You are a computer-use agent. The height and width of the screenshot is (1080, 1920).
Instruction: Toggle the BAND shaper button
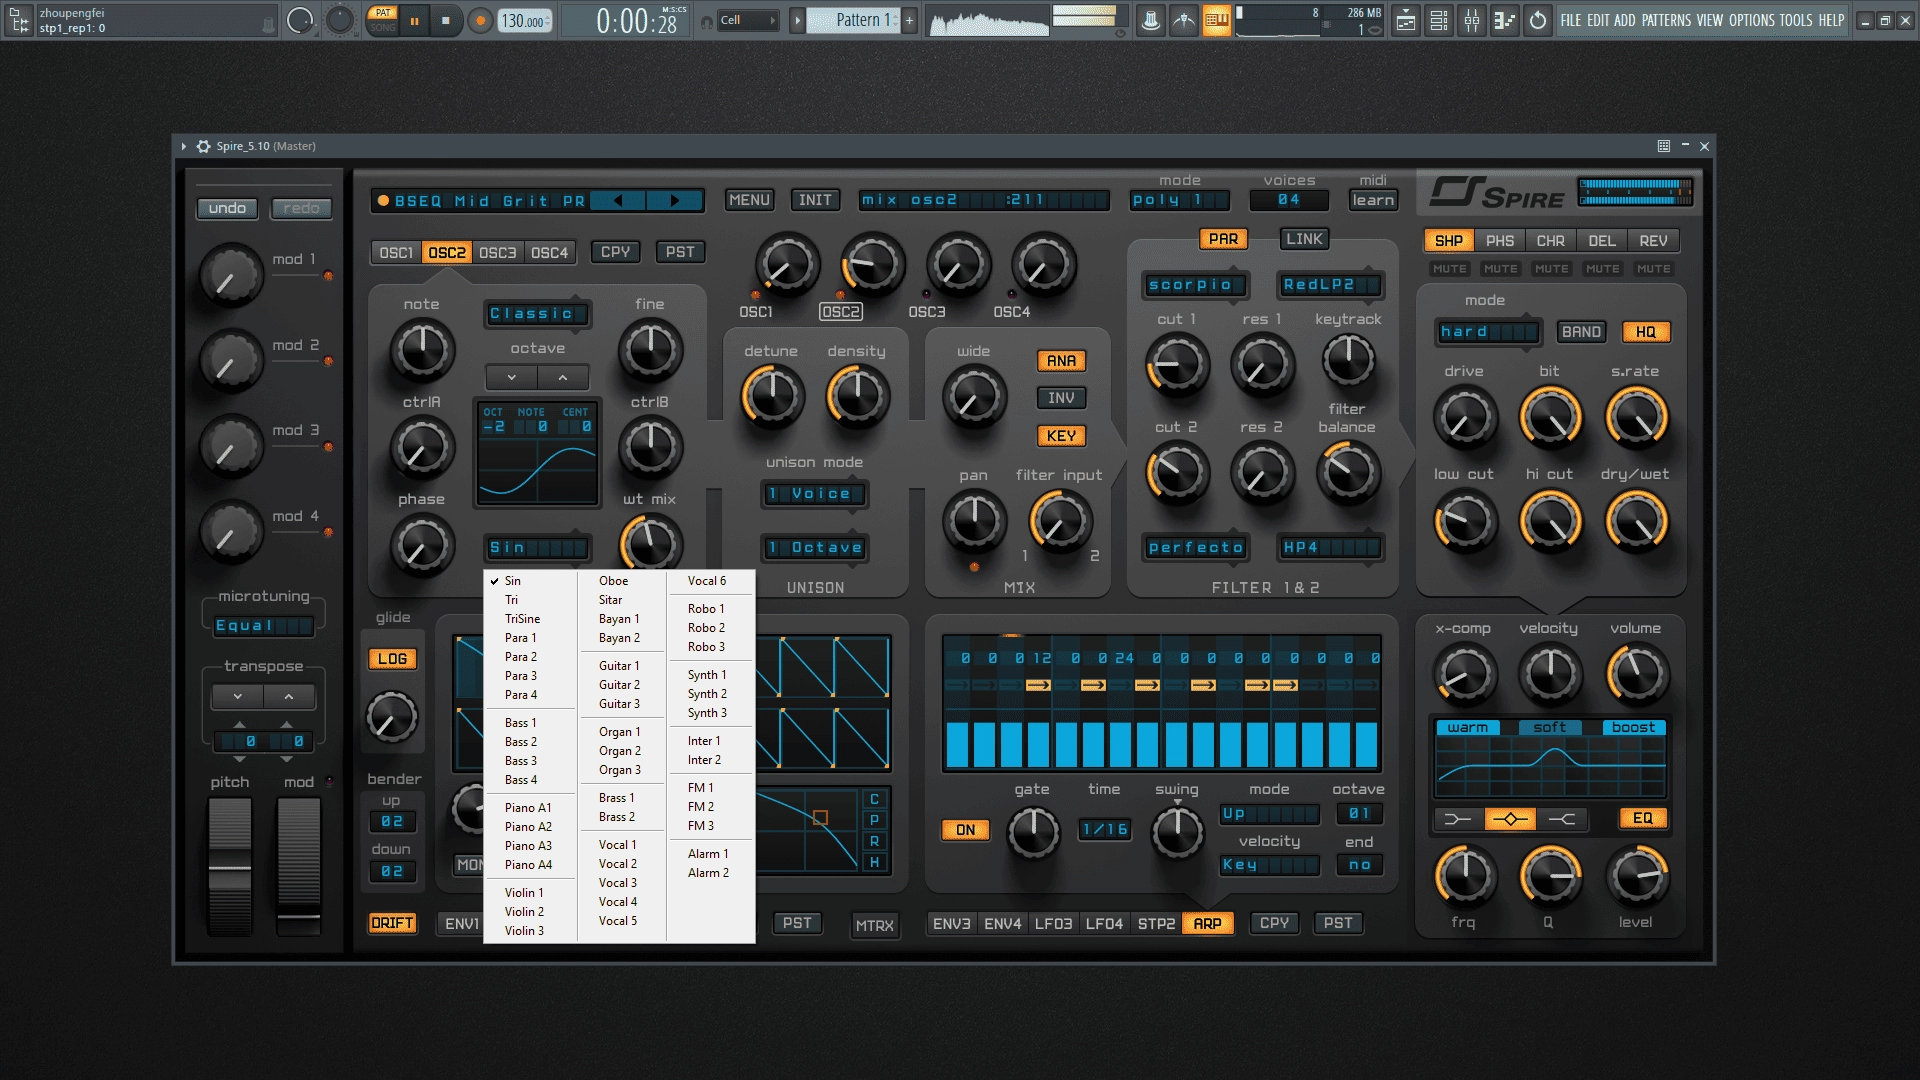click(1581, 332)
